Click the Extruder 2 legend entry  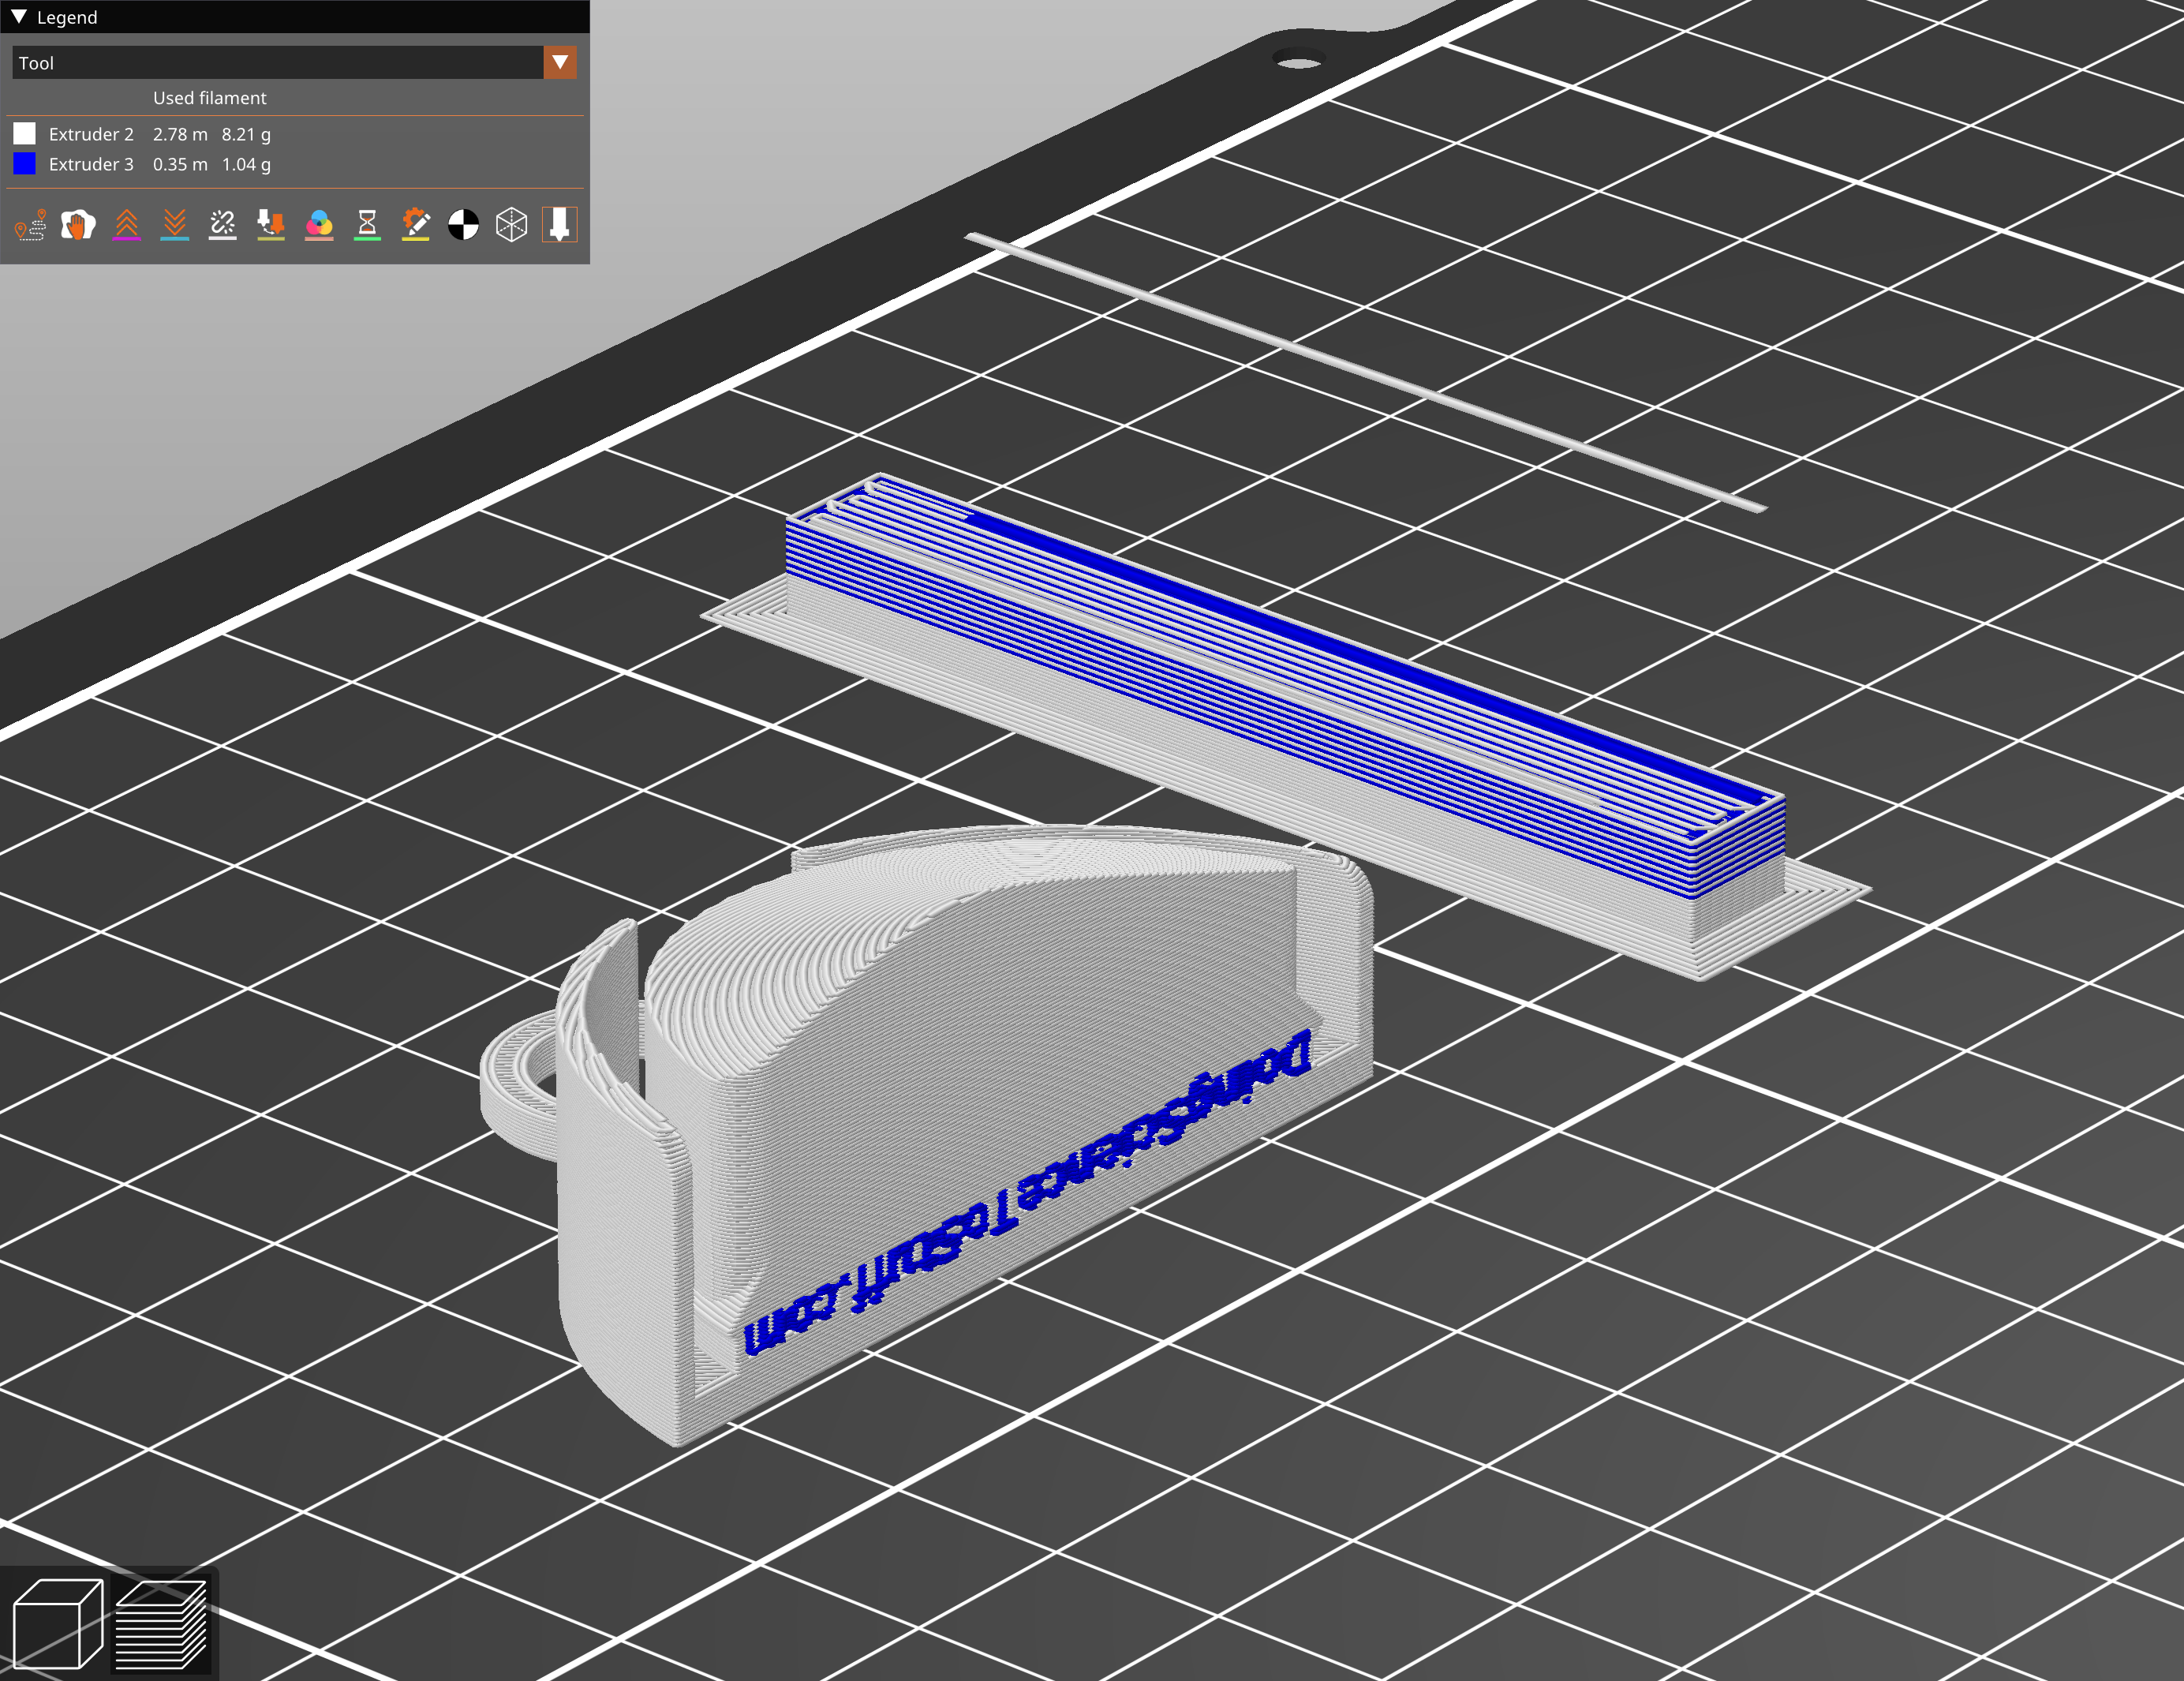[x=91, y=134]
